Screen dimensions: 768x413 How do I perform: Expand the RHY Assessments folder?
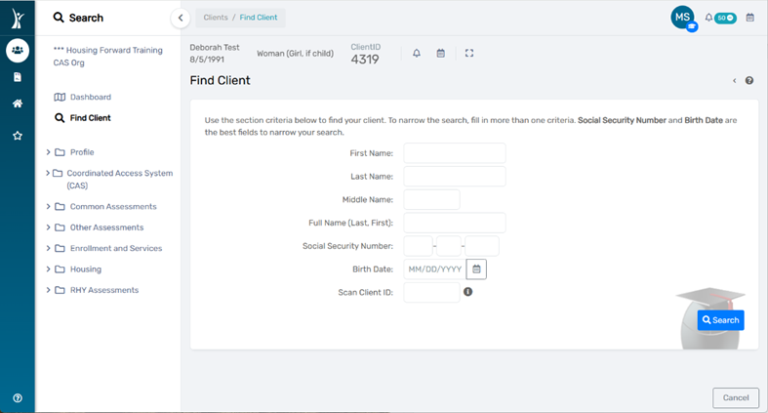tap(48, 290)
